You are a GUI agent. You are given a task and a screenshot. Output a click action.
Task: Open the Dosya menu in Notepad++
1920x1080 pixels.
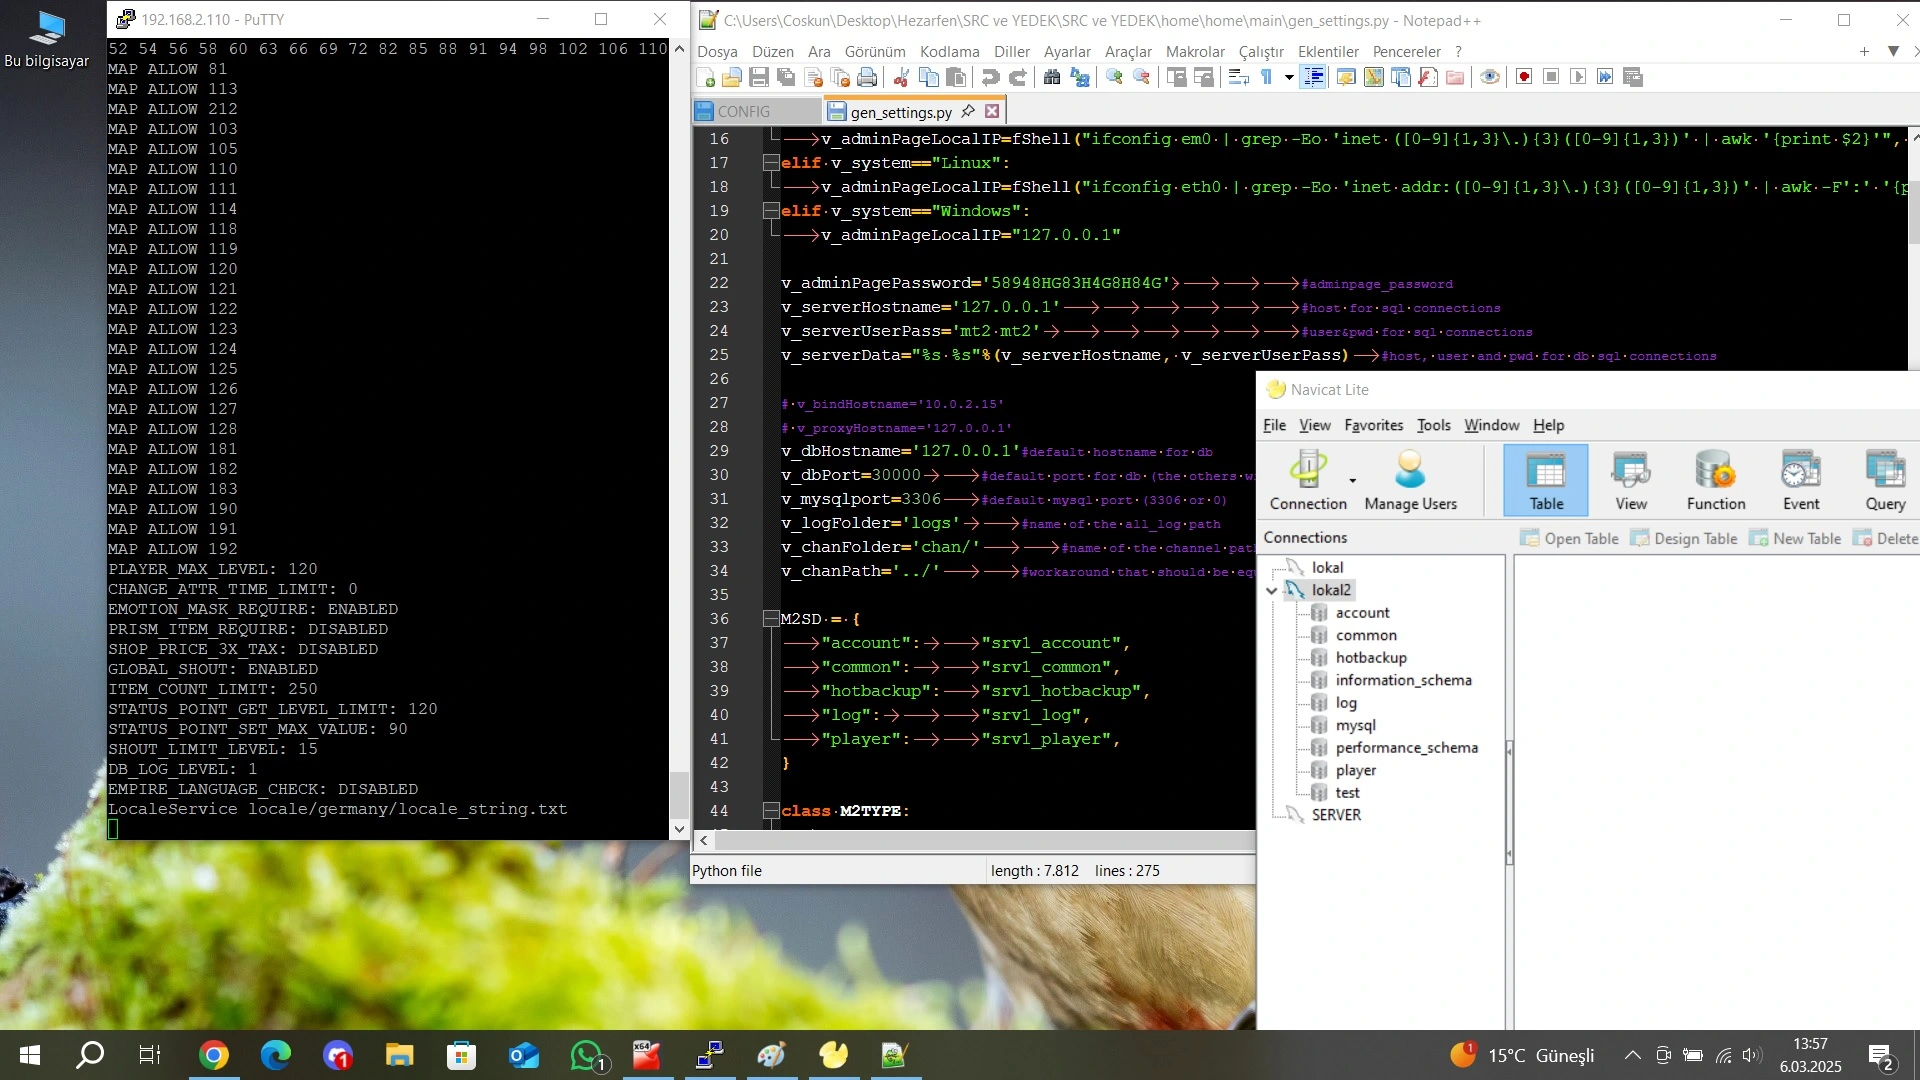[717, 51]
